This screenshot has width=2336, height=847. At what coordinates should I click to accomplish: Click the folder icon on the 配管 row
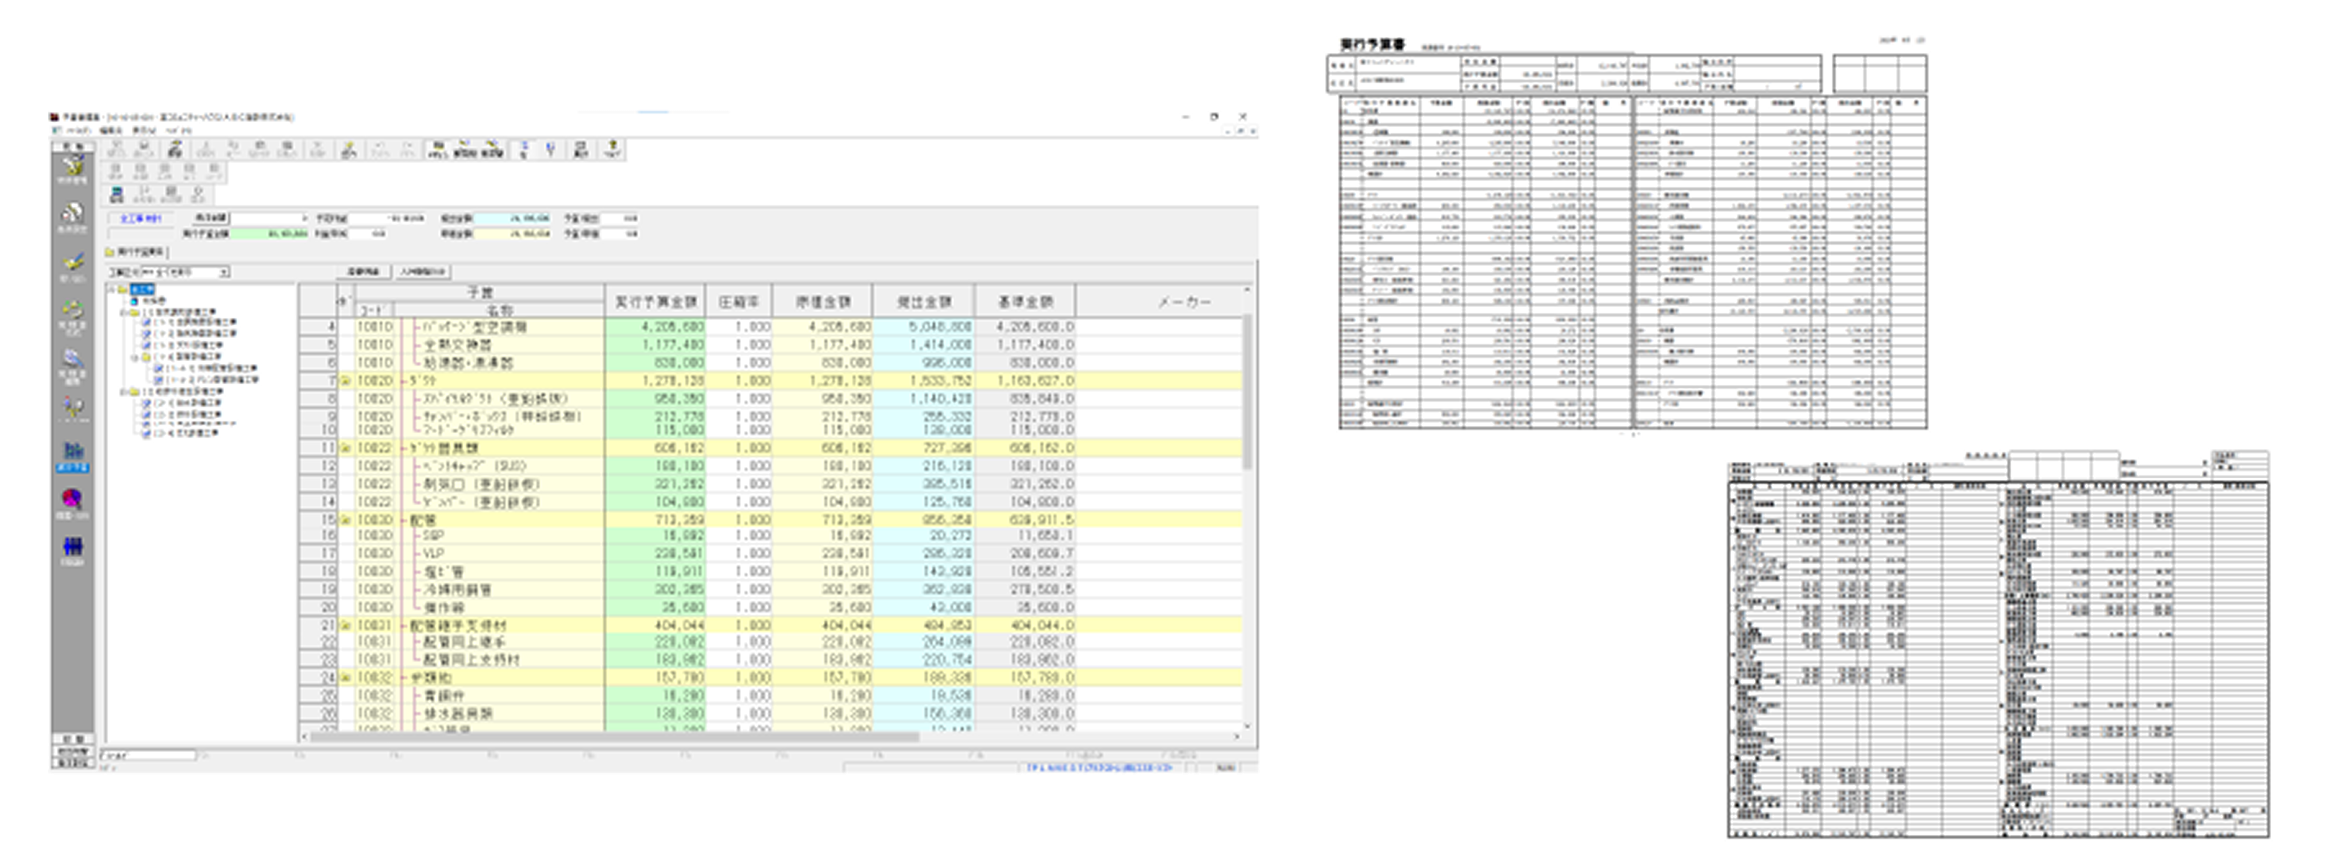pyautogui.click(x=346, y=520)
